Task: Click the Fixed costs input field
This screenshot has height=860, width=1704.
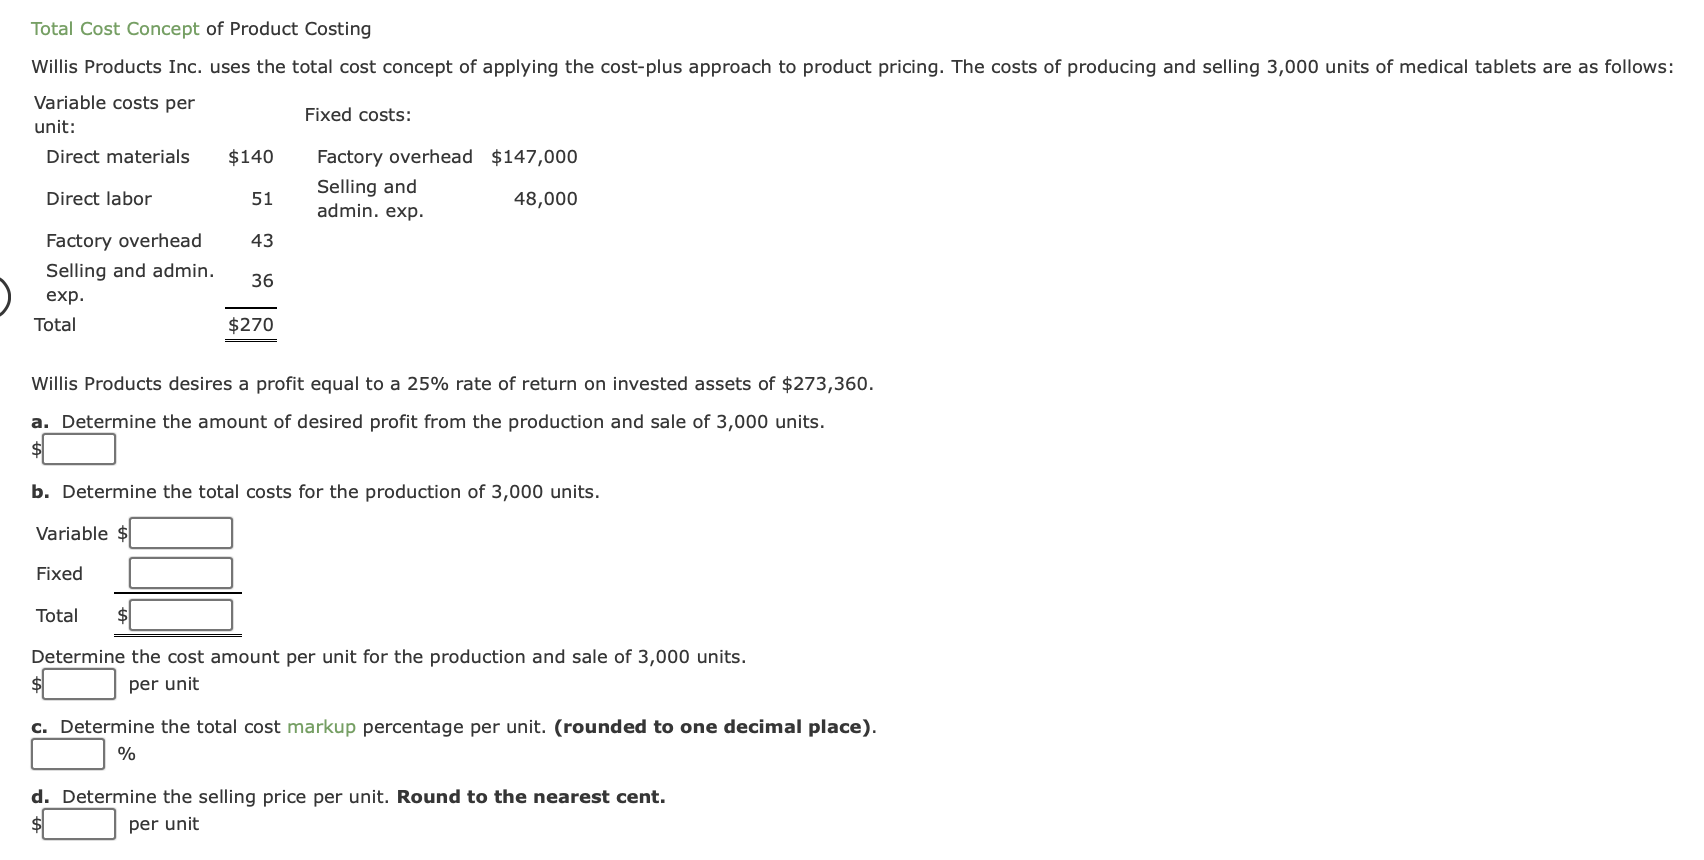Action: (x=180, y=572)
